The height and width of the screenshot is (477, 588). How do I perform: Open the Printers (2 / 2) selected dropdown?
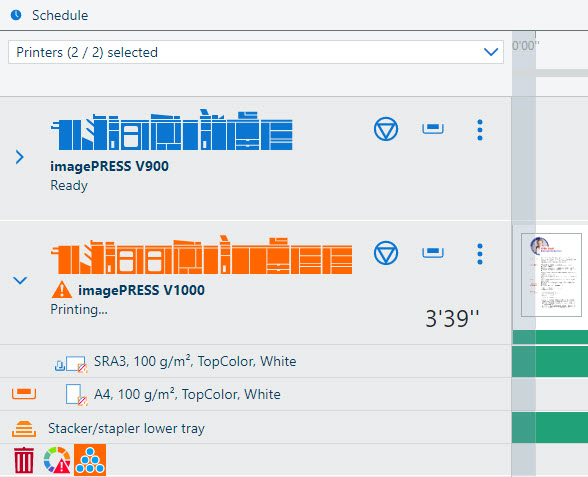pos(256,52)
